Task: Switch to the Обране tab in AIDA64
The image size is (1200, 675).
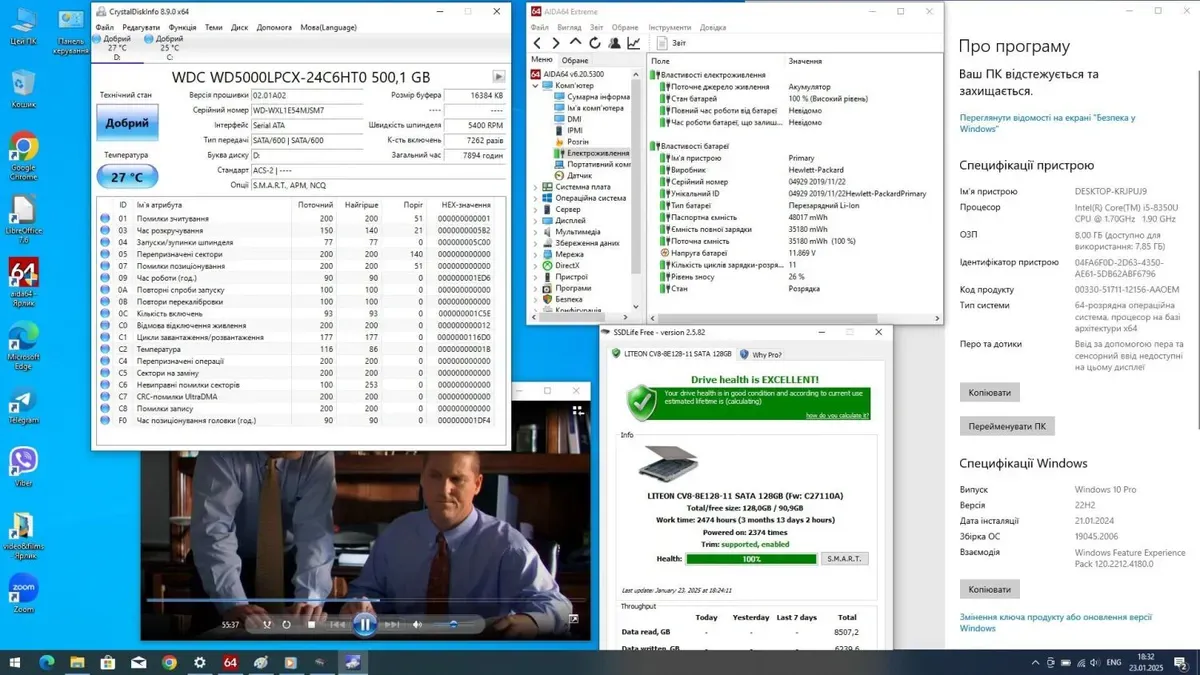Action: tap(575, 60)
